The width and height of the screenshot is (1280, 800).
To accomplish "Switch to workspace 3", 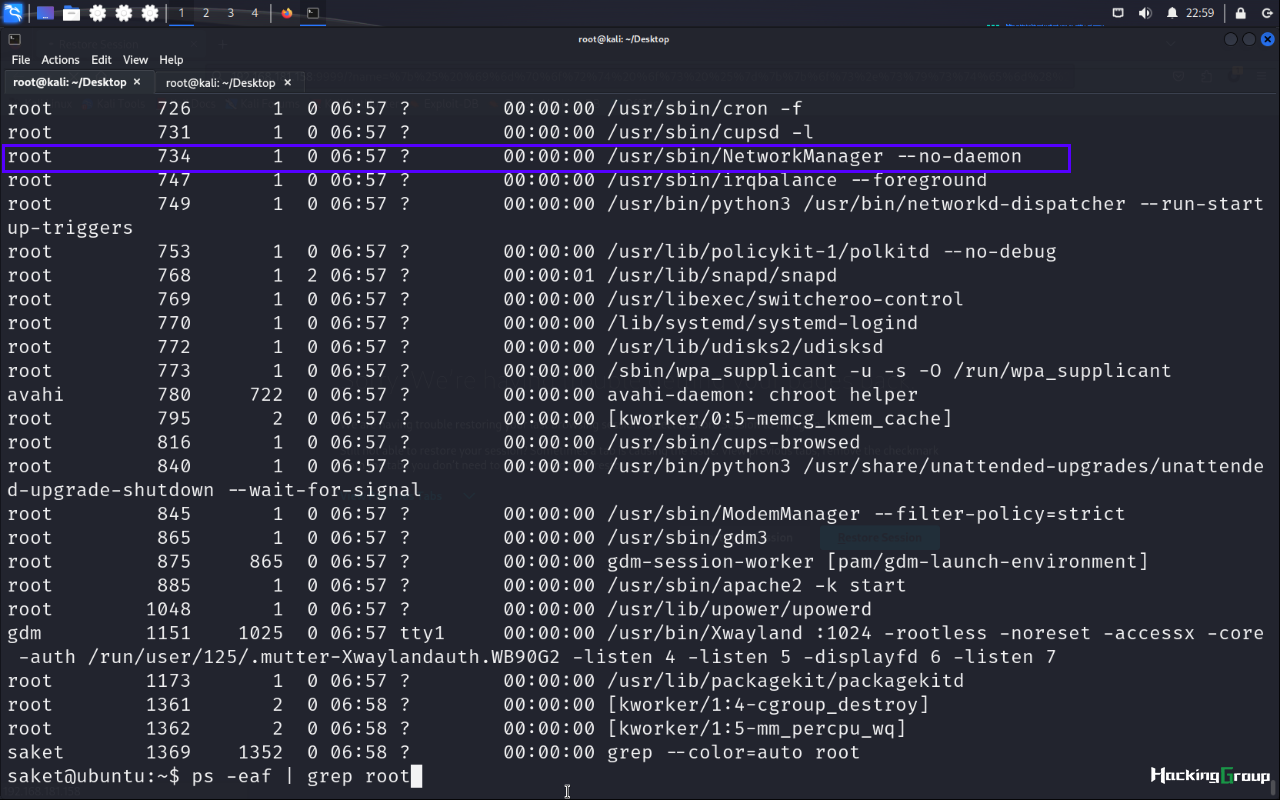I will tap(230, 13).
